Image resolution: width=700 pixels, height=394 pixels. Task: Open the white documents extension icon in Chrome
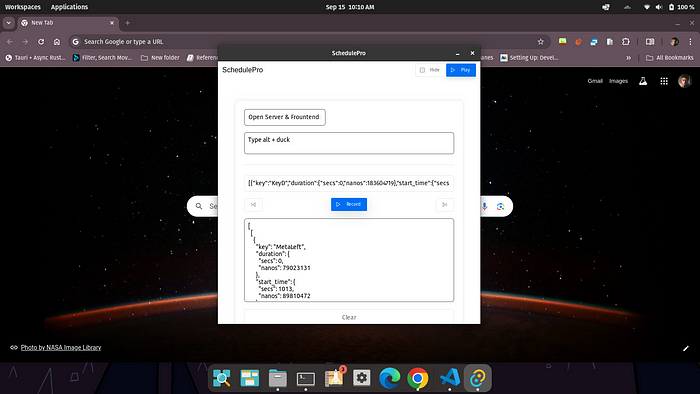tap(610, 41)
